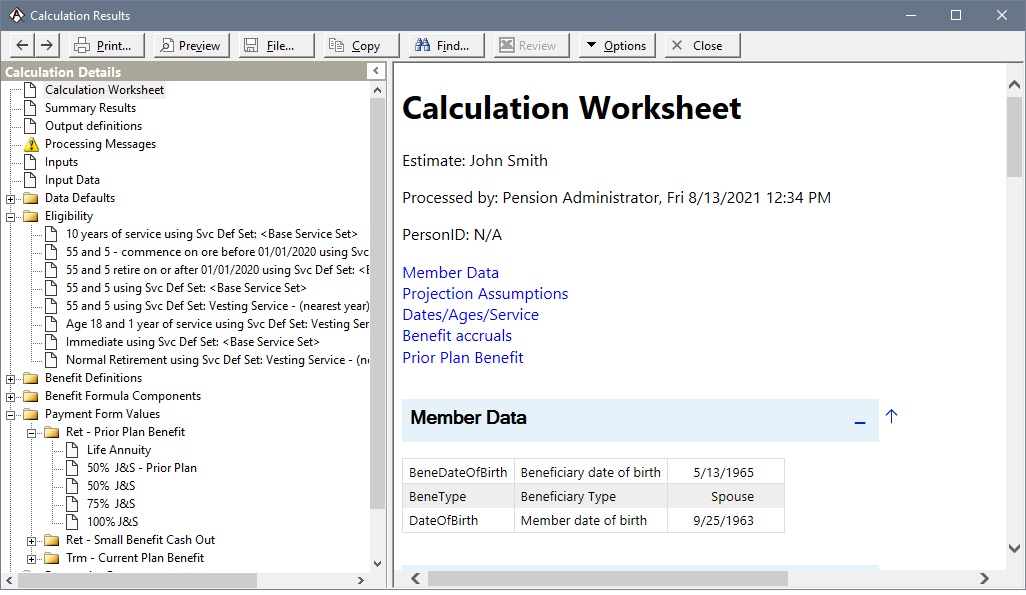Expand the Benefit Formula Components folder

click(x=11, y=396)
